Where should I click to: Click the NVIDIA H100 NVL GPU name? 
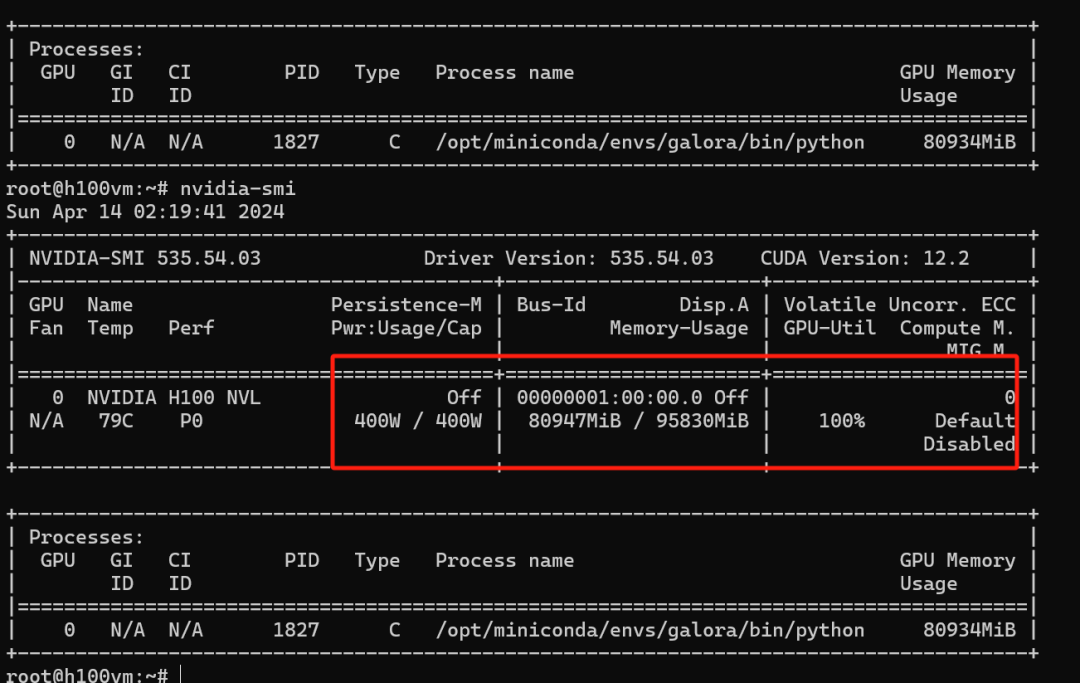coord(173,397)
